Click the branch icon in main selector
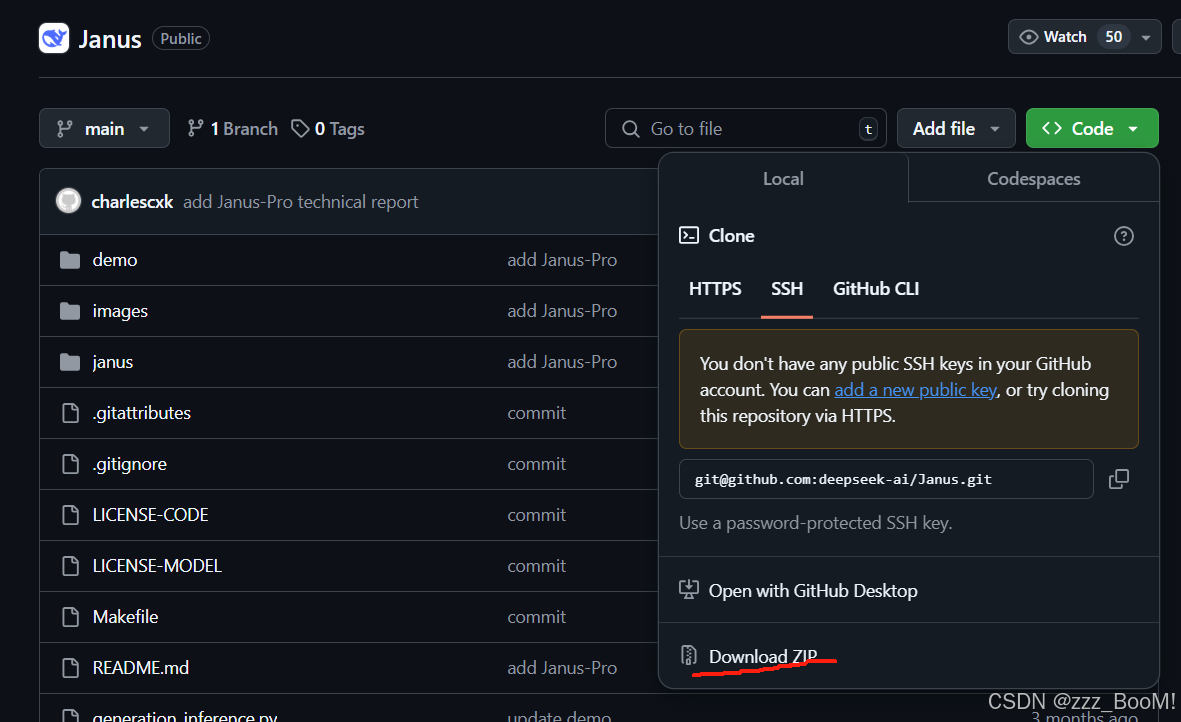This screenshot has height=722, width=1181. [x=65, y=129]
